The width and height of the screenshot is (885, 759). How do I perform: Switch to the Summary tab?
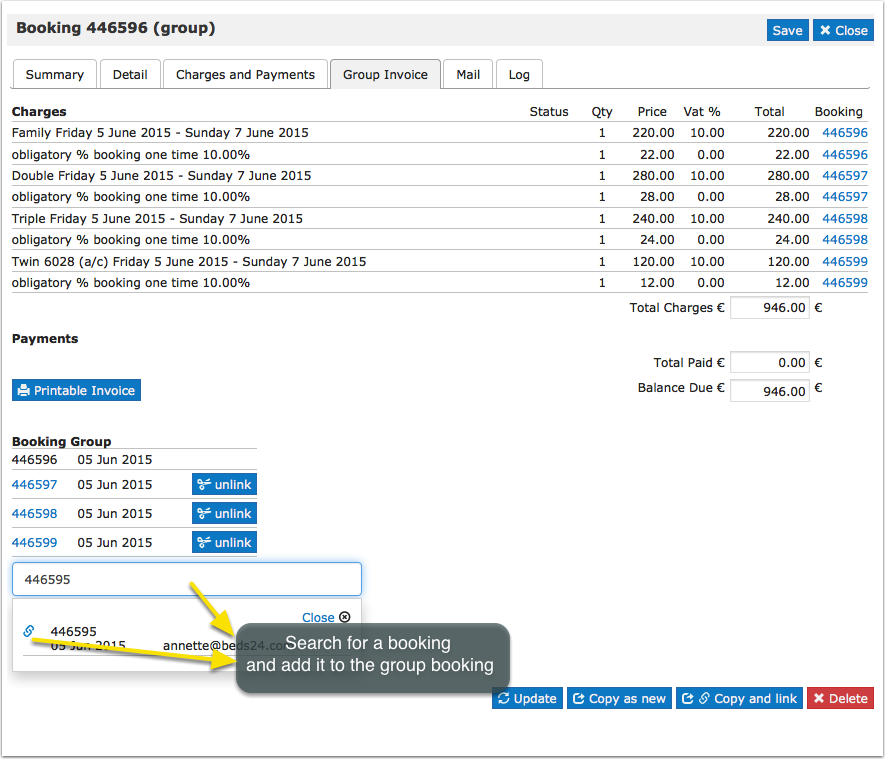55,74
